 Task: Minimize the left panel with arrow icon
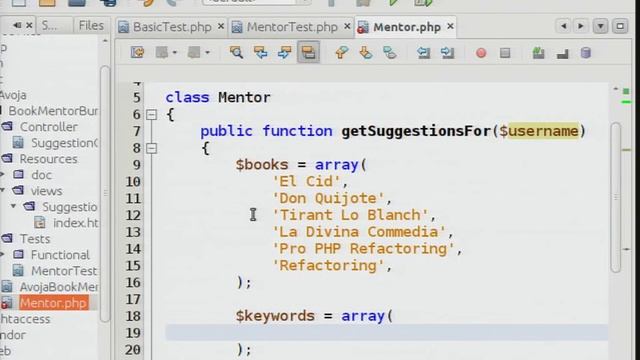click(x=17, y=25)
